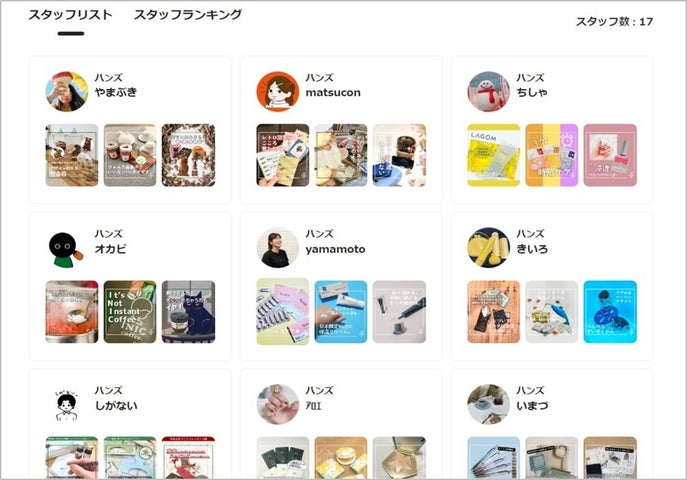Open やまぶき's profile avatar

[67, 92]
